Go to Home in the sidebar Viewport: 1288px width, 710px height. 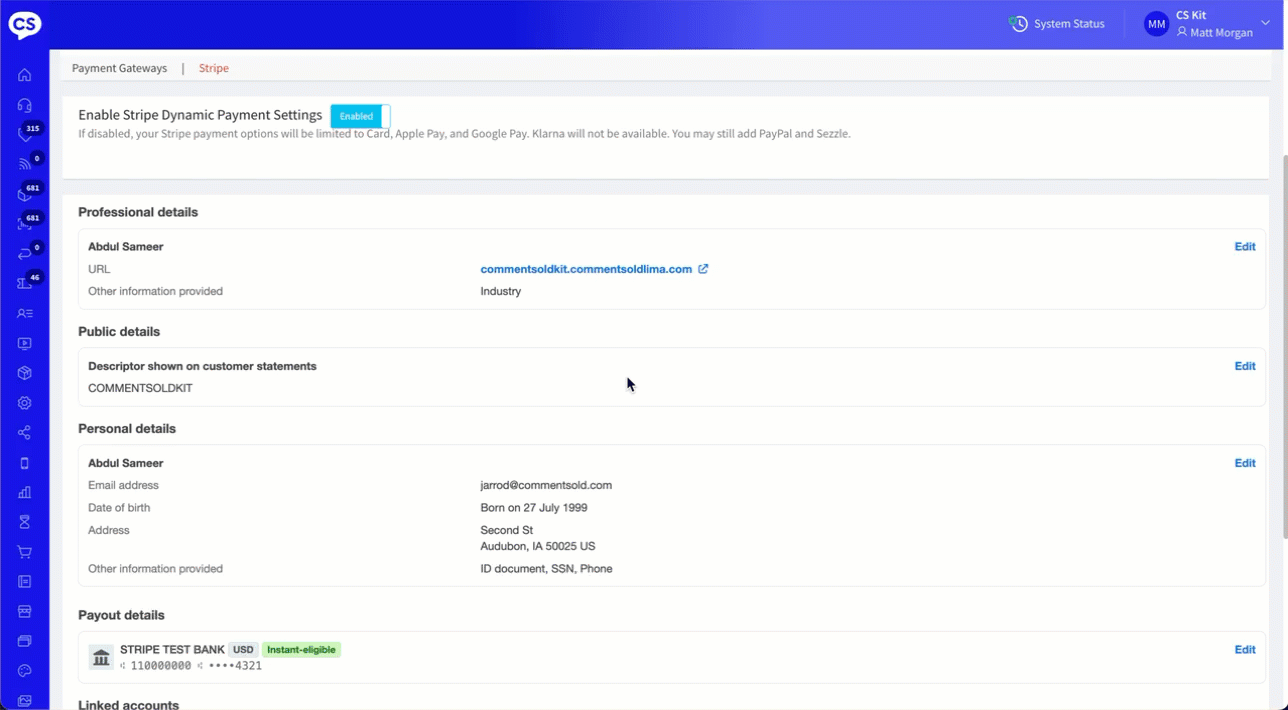click(25, 75)
